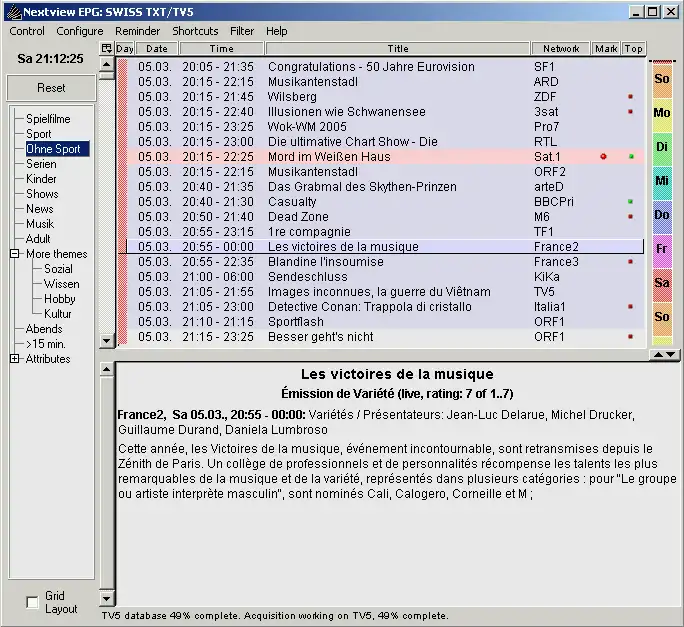This screenshot has height=627, width=684.
Task: Select the Sozial theme filter
Action: click(x=58, y=269)
